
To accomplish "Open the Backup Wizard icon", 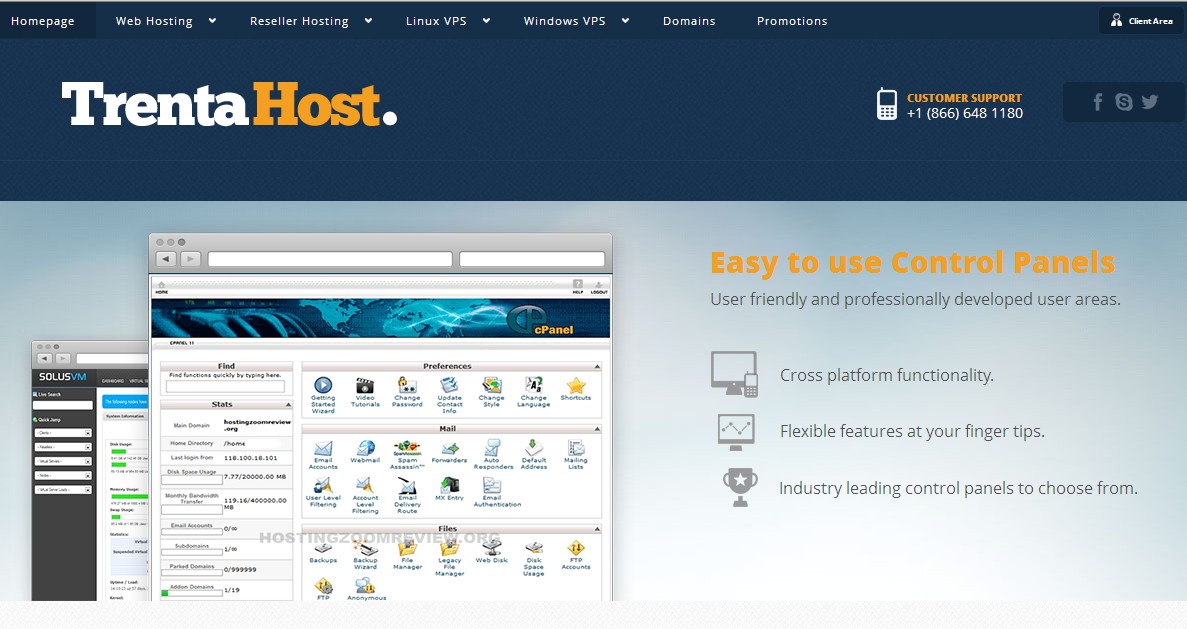I will [365, 548].
